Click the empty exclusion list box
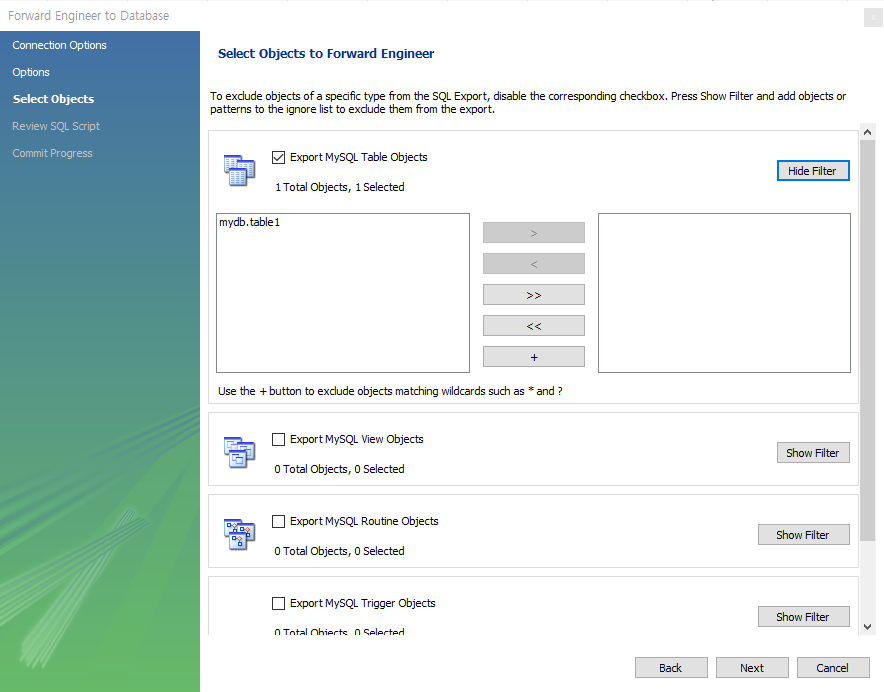The width and height of the screenshot is (884, 692). tap(724, 293)
